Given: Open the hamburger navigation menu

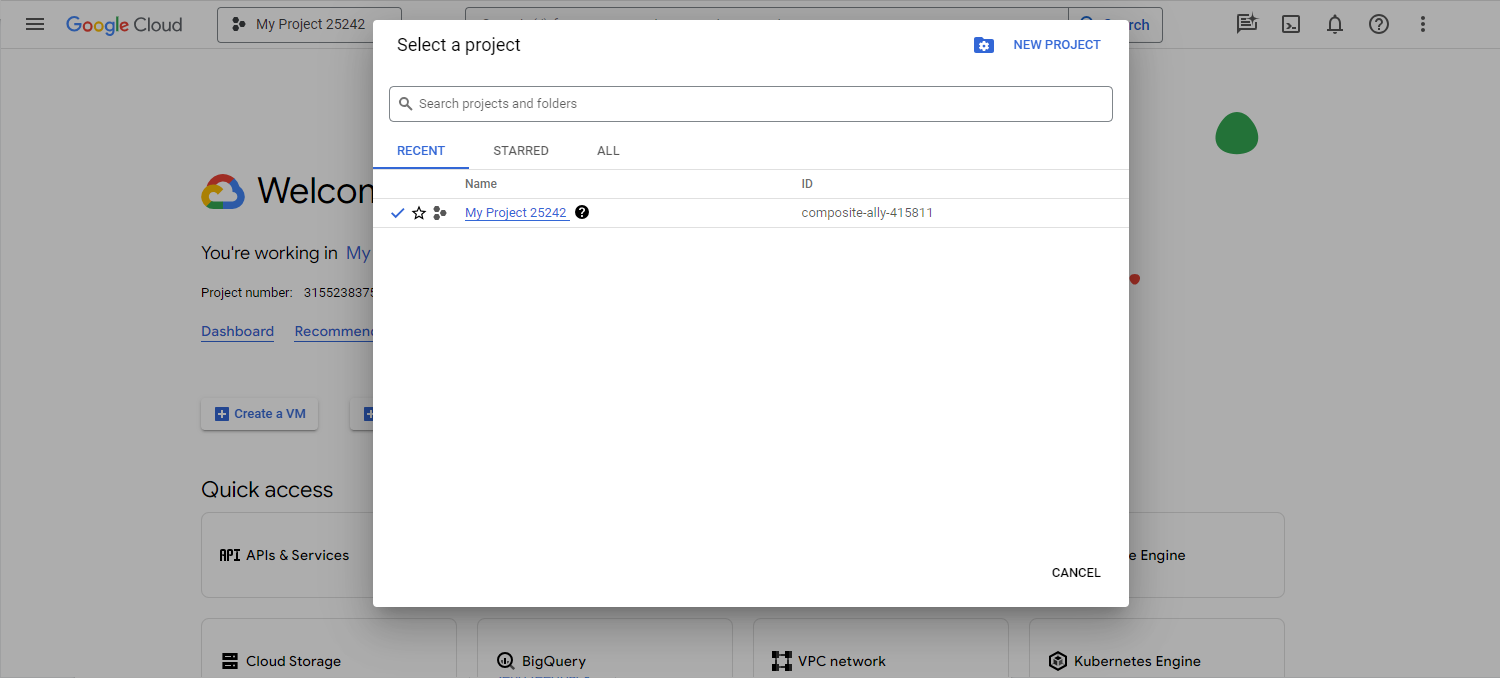Looking at the screenshot, I should (x=35, y=24).
